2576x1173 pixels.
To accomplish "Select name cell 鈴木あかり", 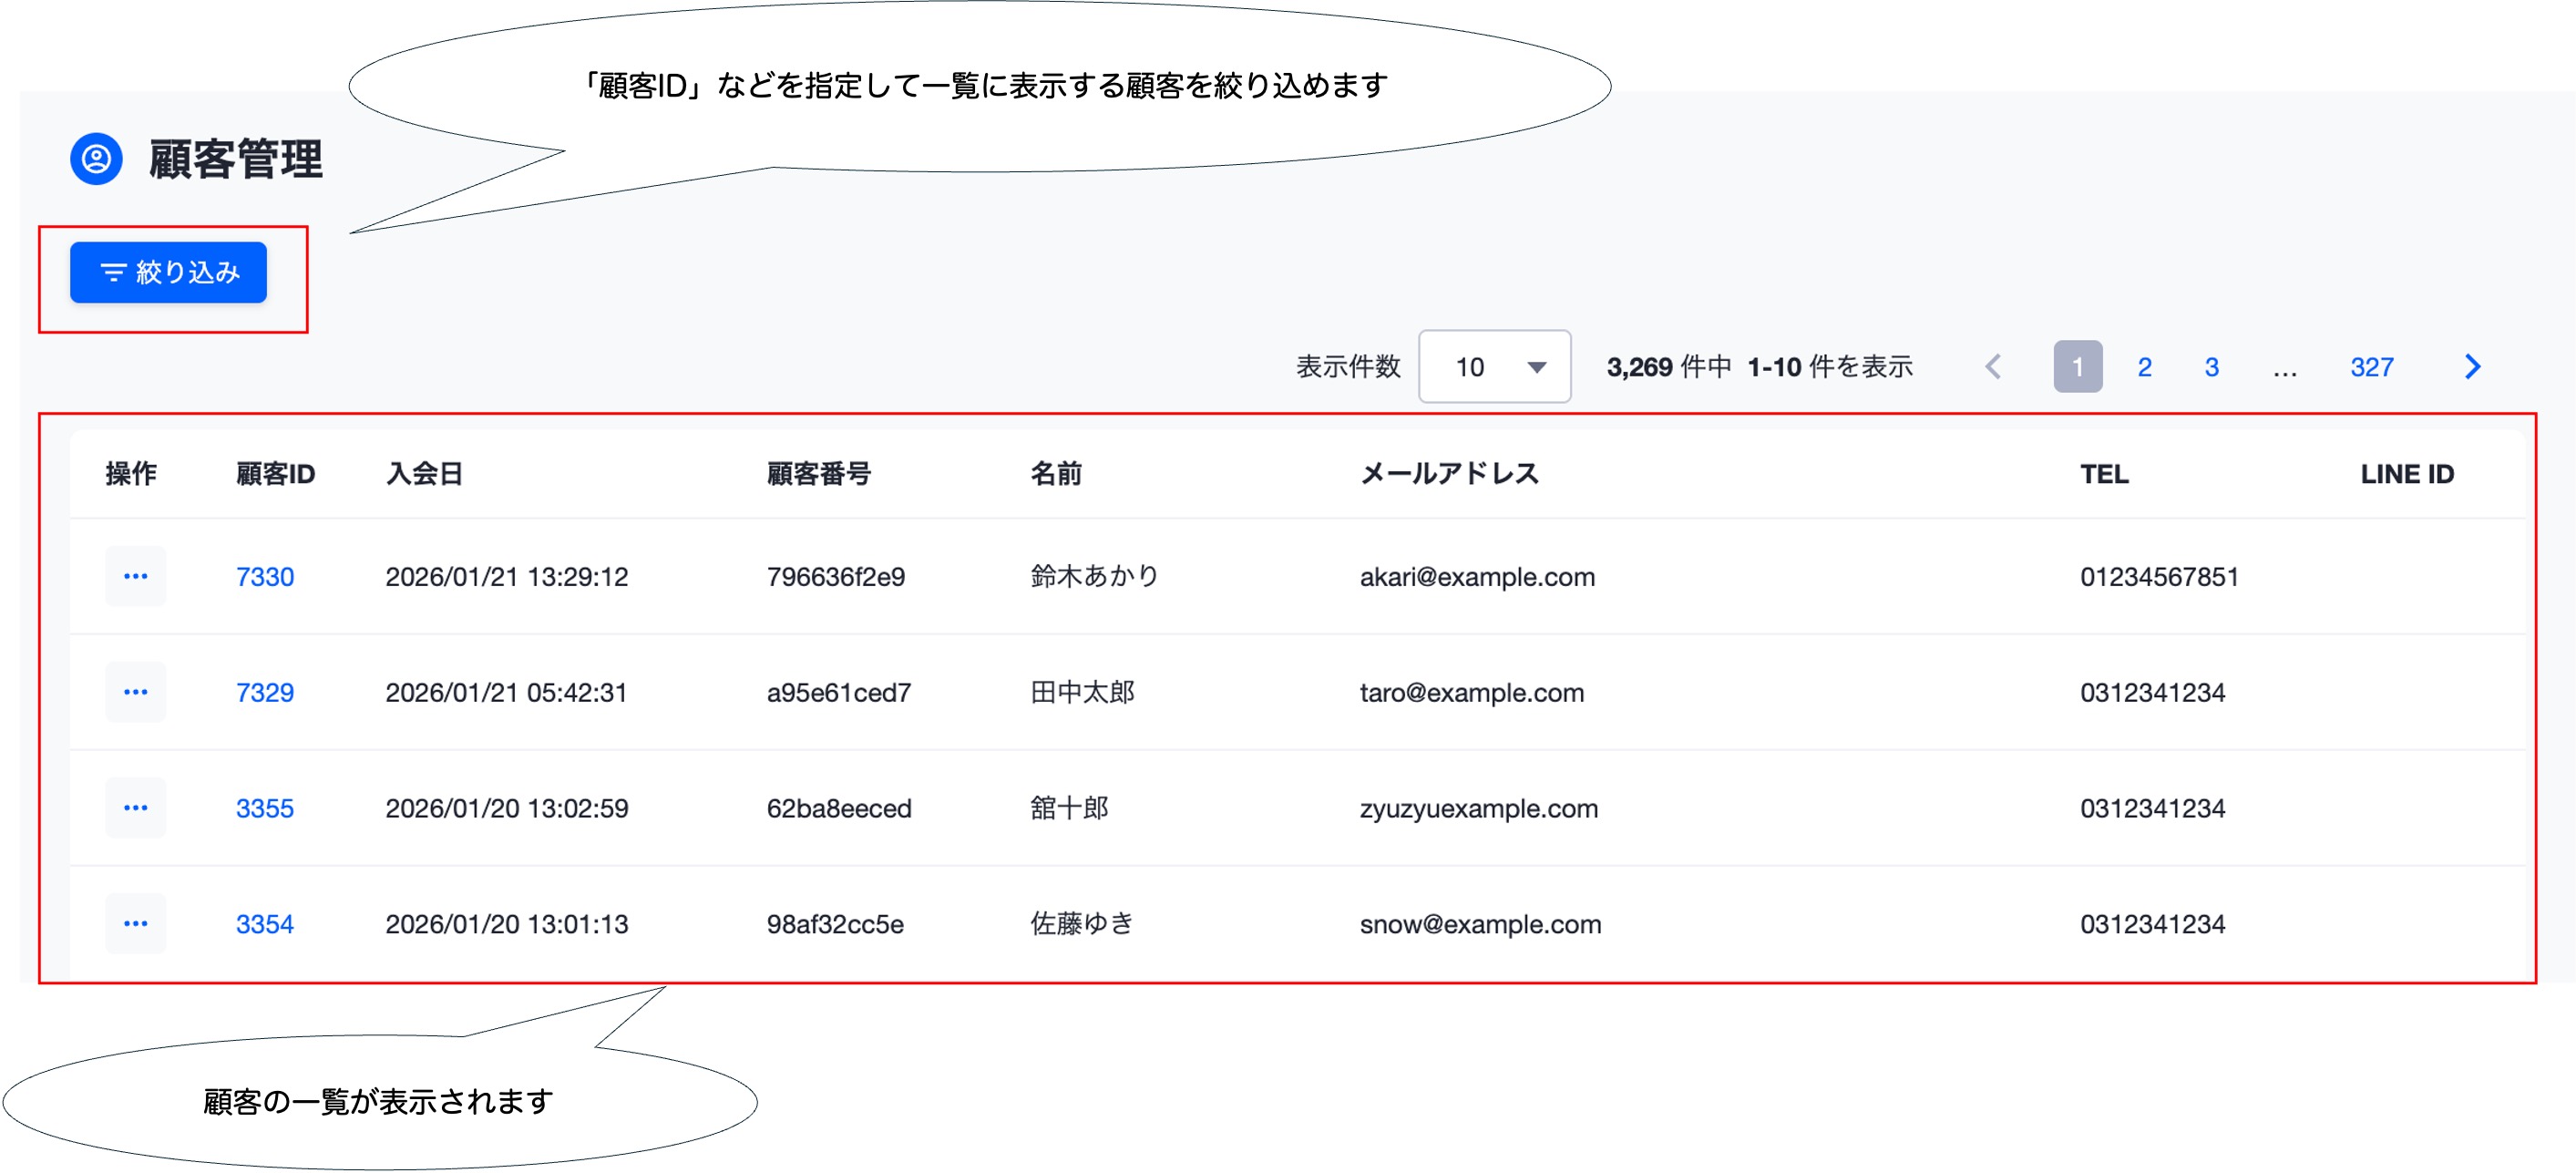I will 1095,577.
